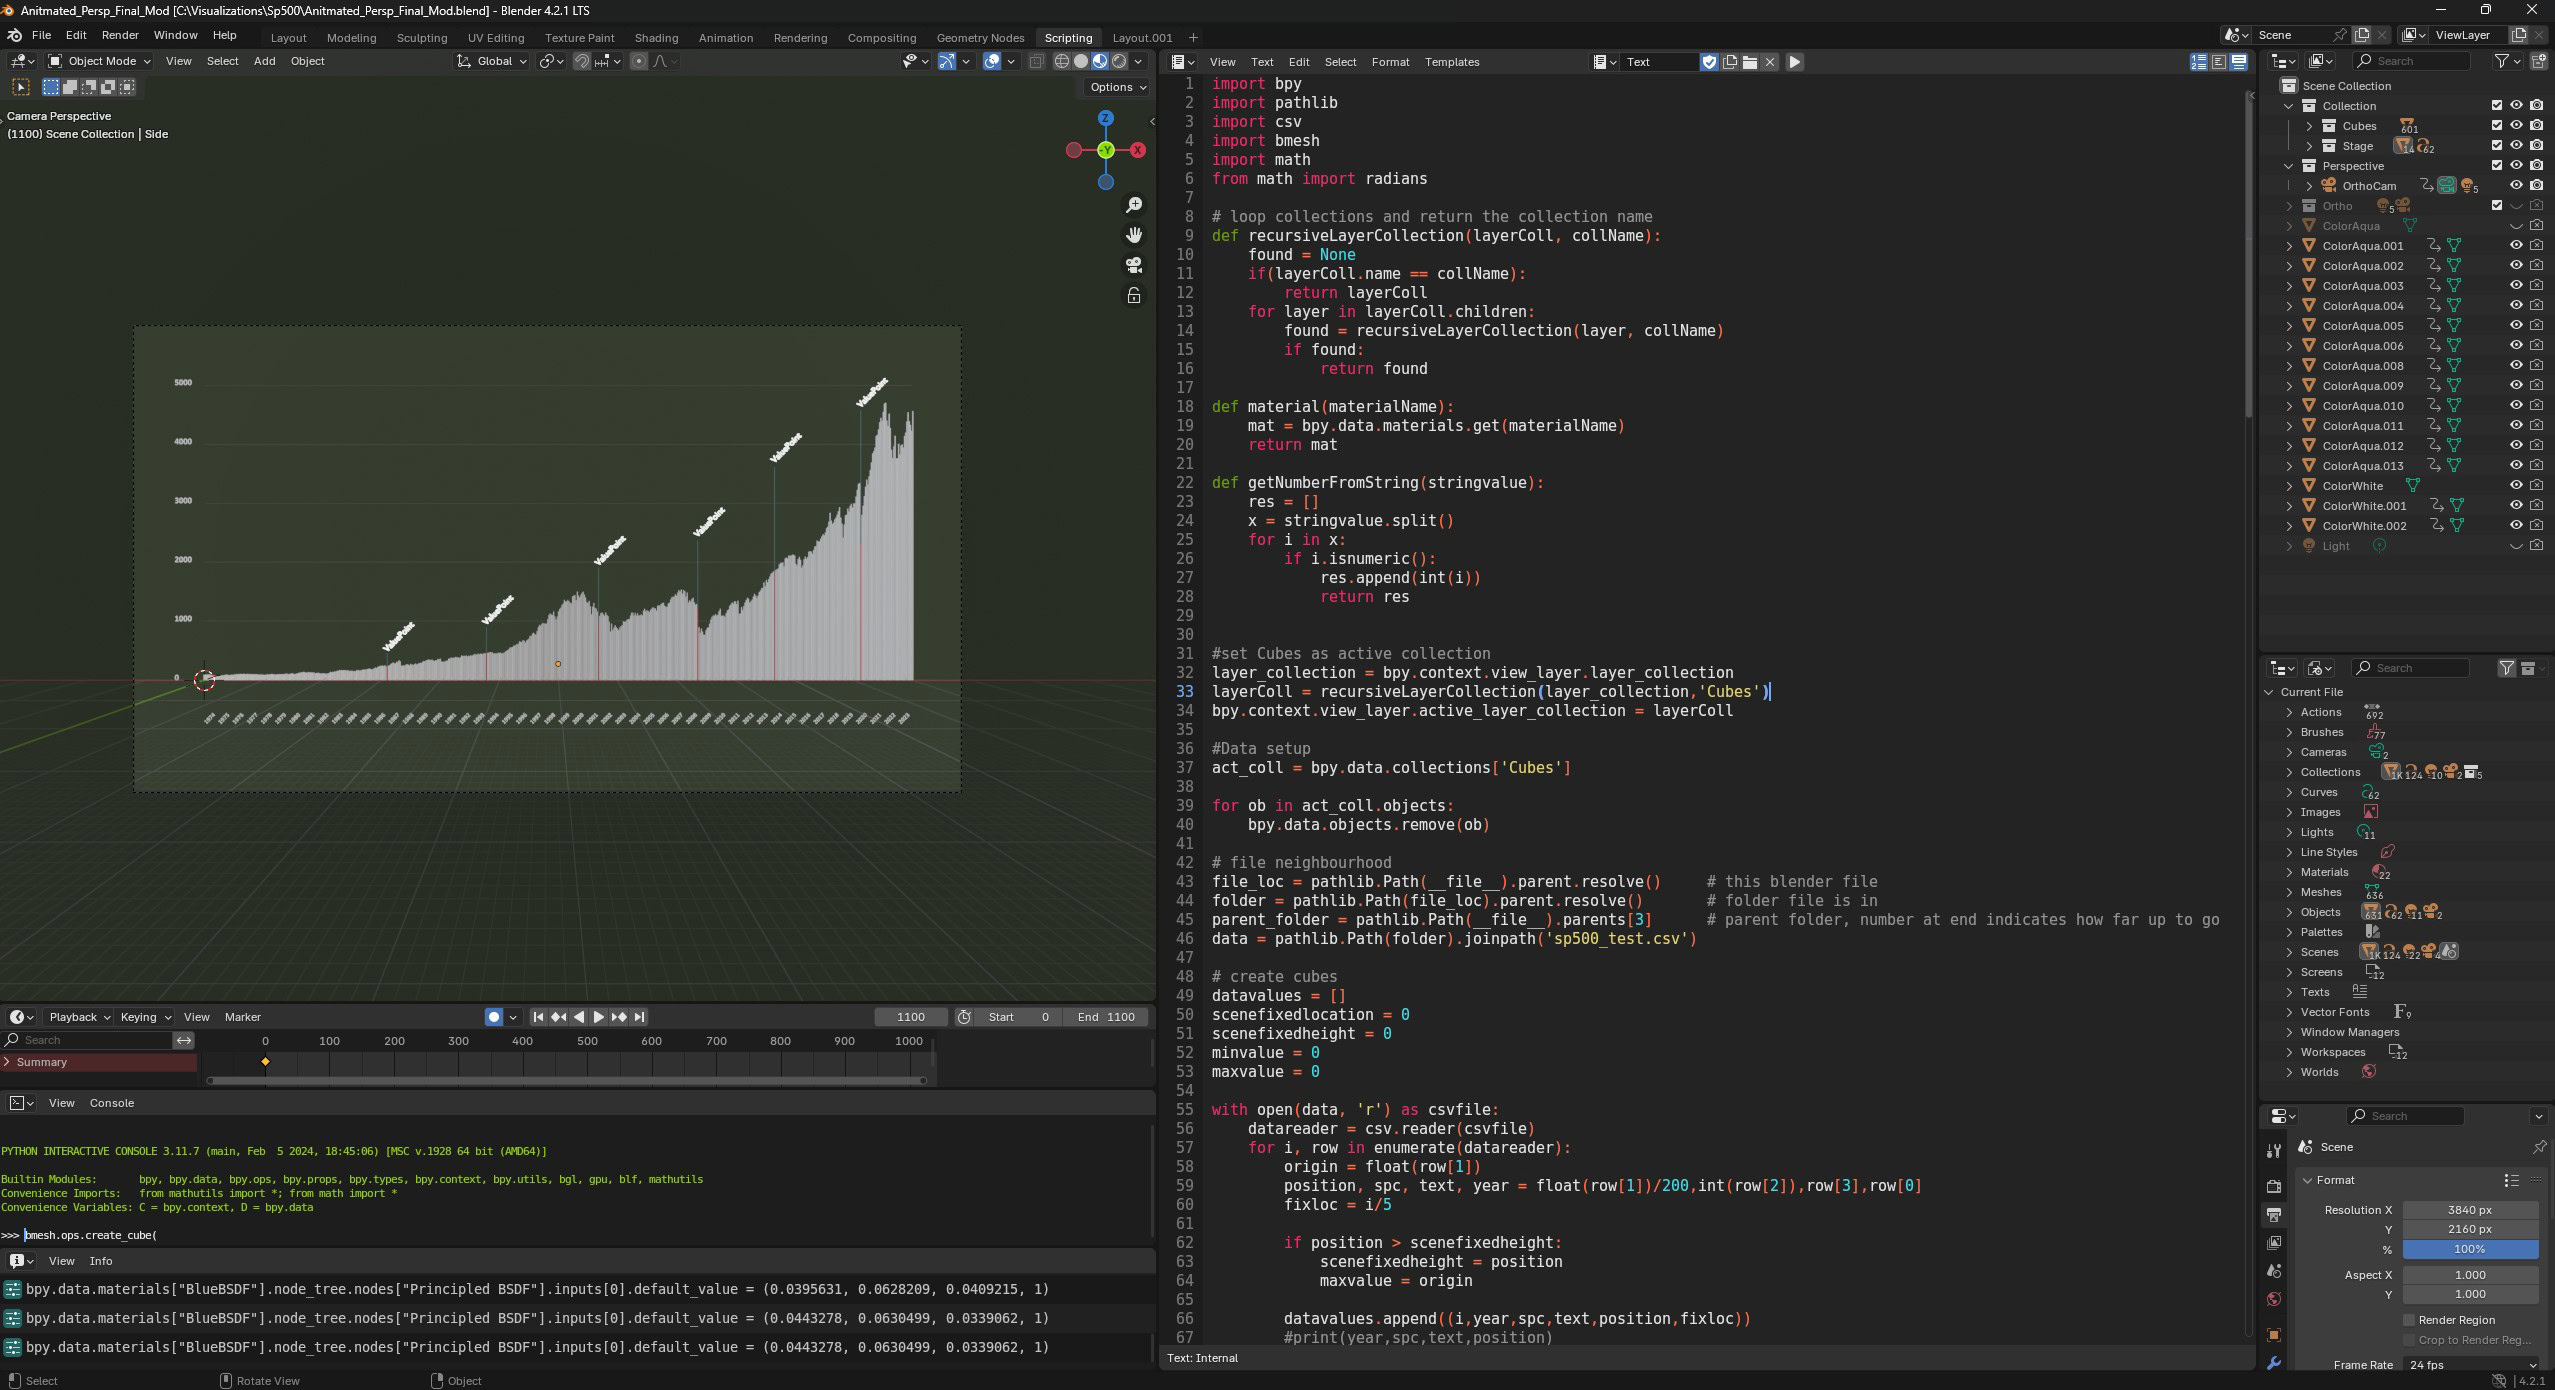2555x1390 pixels.
Task: Open the Format presets list icon
Action: coord(2511,1180)
